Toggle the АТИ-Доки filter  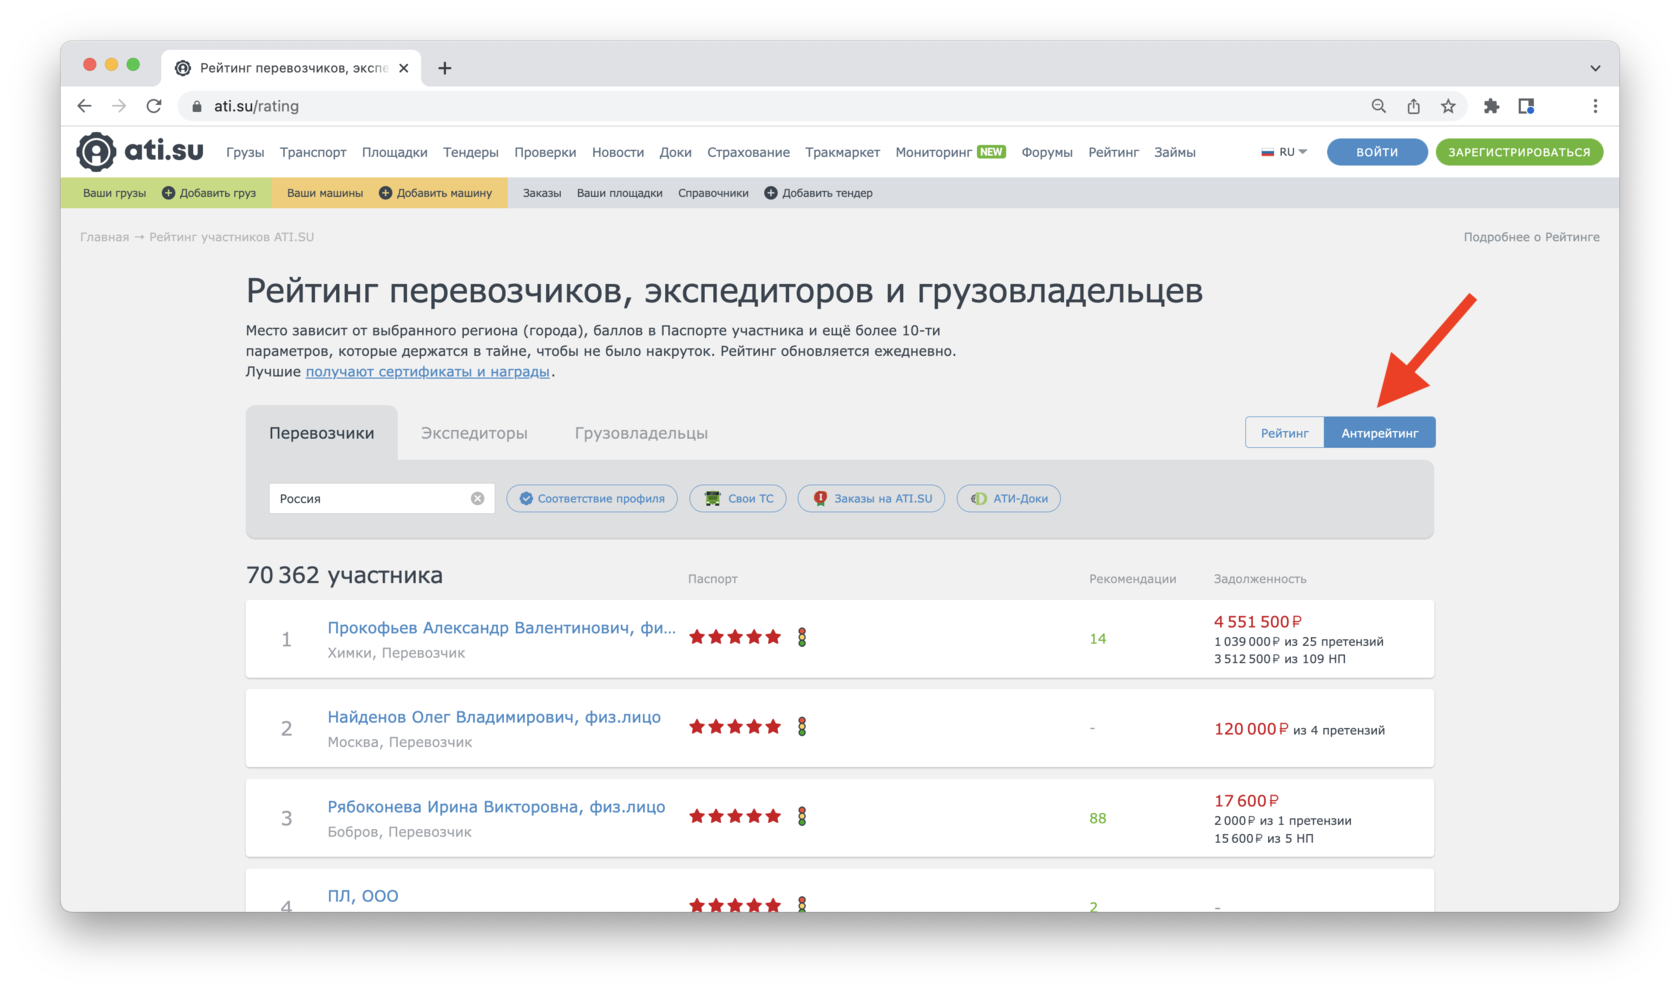tap(1009, 498)
